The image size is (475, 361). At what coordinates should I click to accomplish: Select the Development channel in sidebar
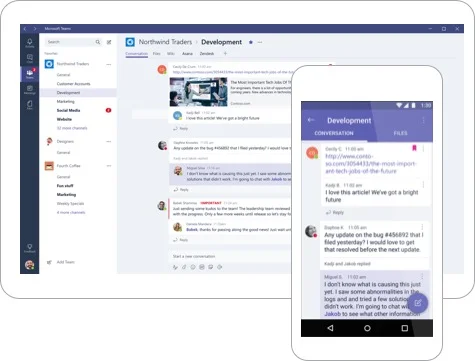click(x=78, y=93)
